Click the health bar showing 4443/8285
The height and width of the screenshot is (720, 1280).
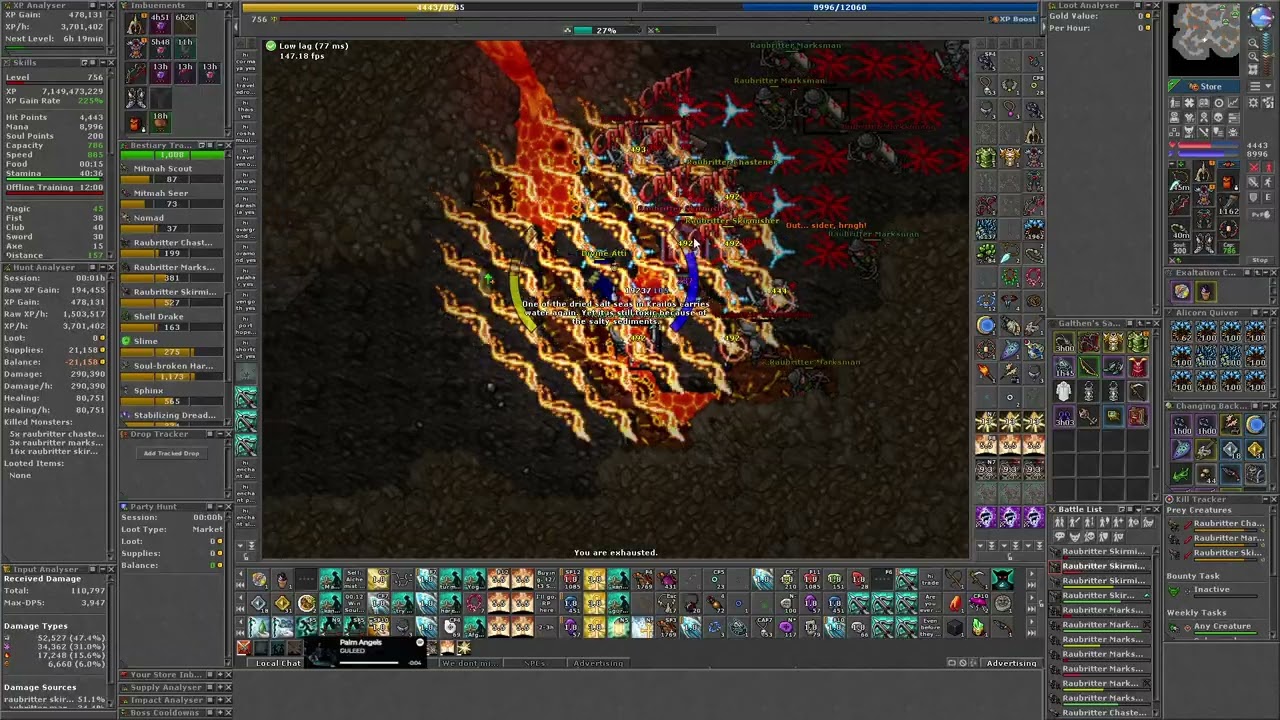pyautogui.click(x=440, y=7)
